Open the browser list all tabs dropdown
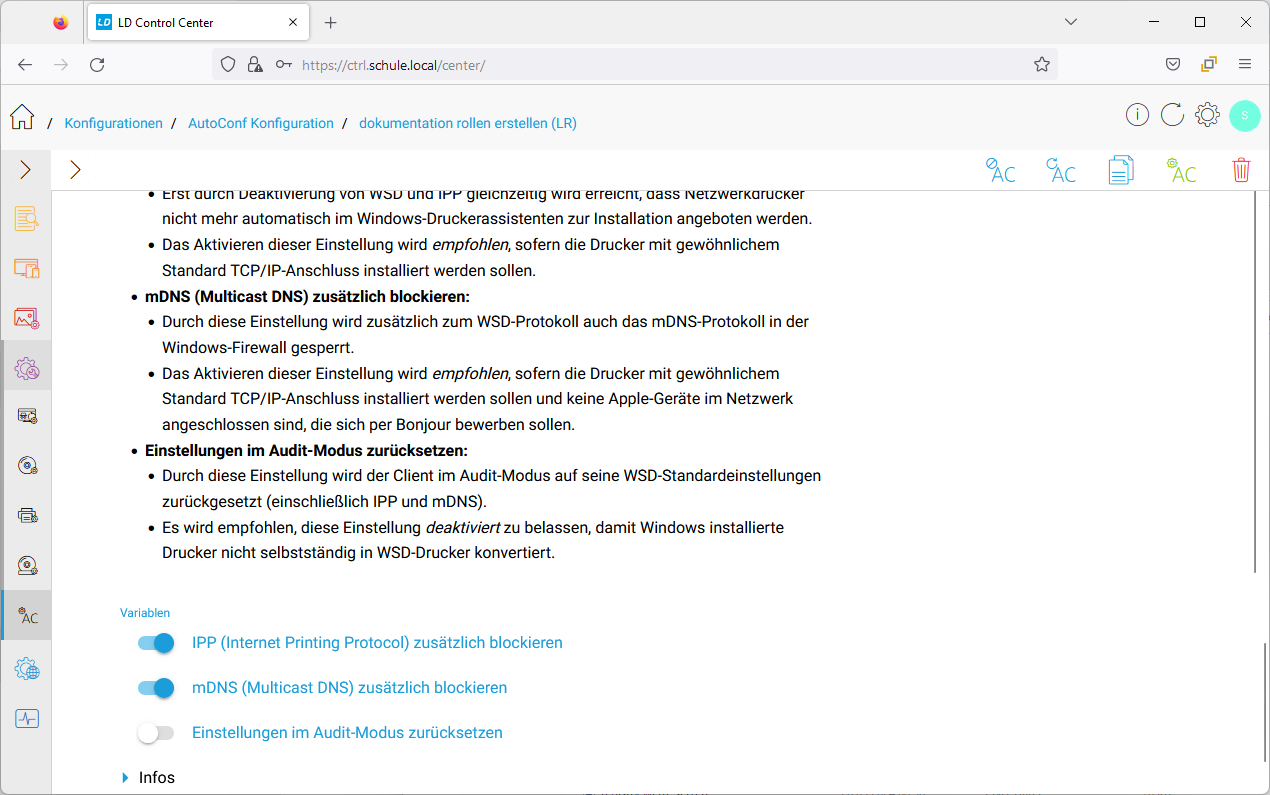 [1071, 22]
